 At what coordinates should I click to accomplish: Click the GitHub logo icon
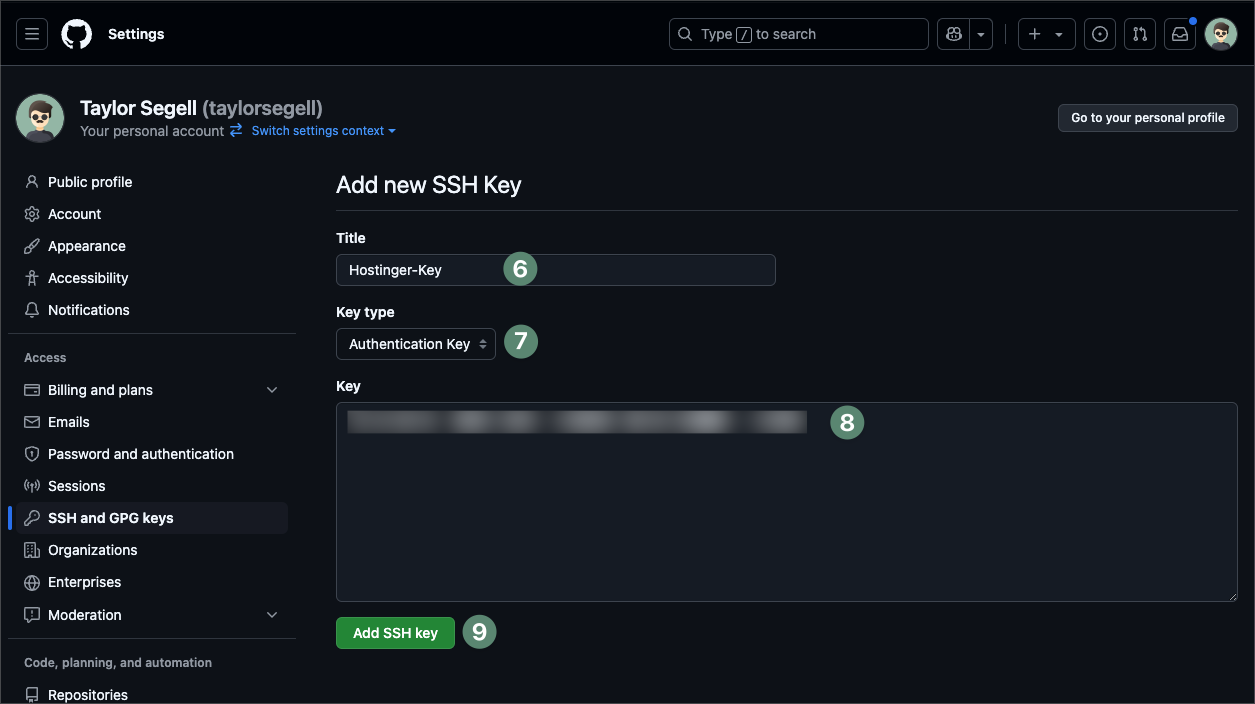(x=76, y=34)
